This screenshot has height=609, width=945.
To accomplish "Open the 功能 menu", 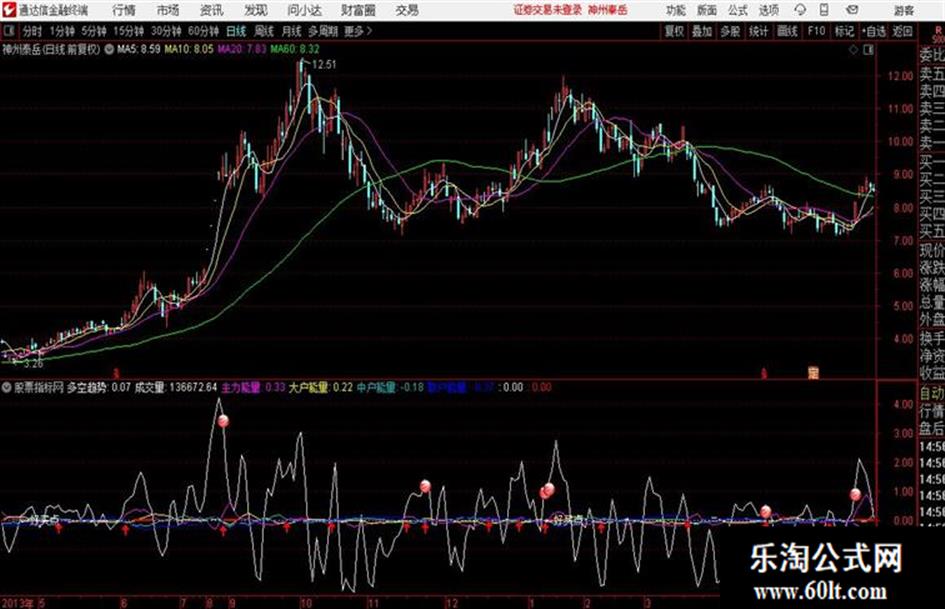I will 676,10.
